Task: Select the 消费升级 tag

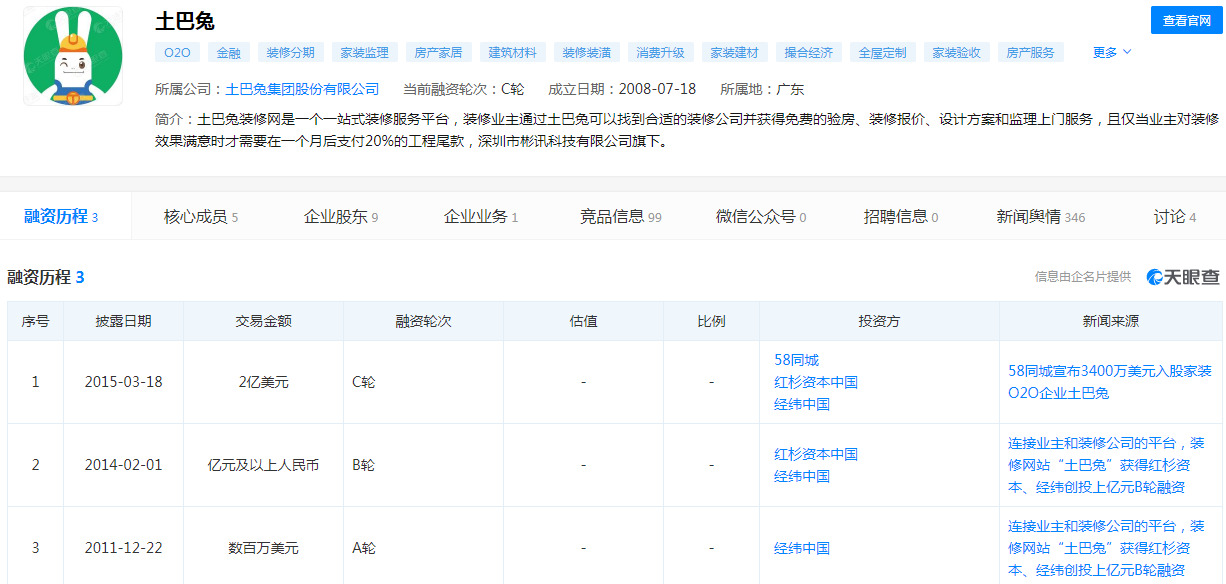Action: point(660,53)
